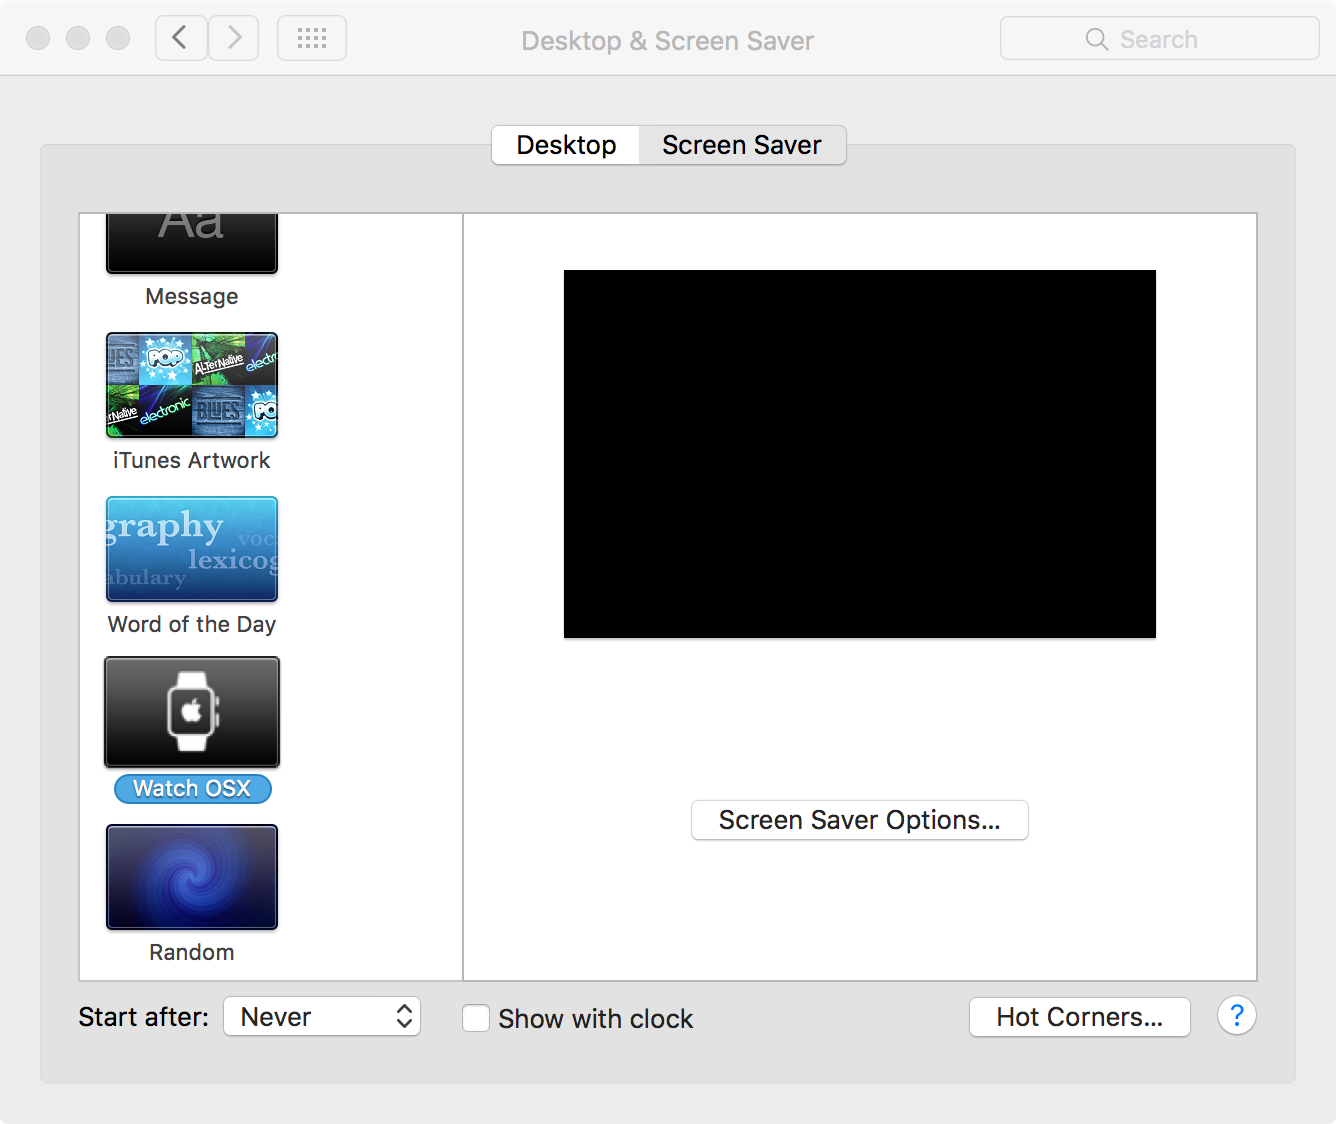Minimize the Desktop & Screen Saver window

(78, 38)
